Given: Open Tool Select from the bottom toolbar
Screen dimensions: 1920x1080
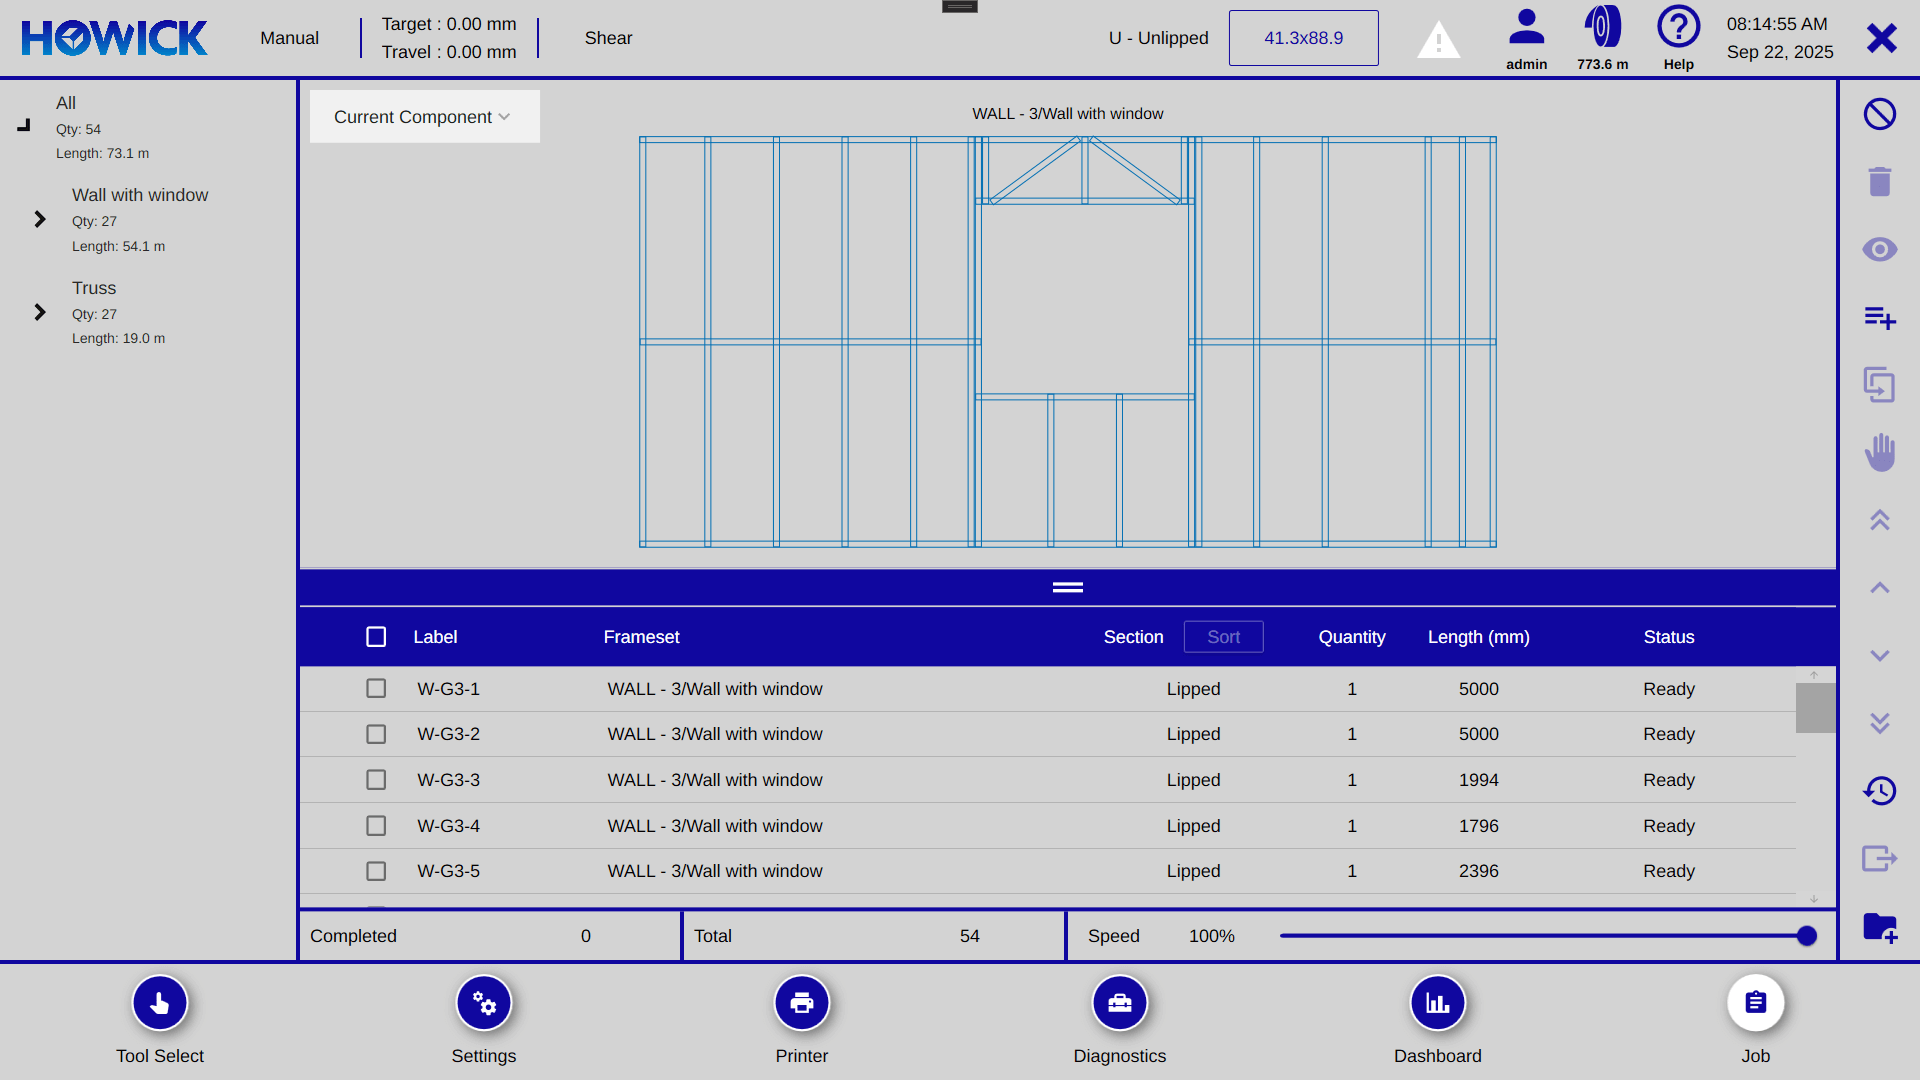Looking at the screenshot, I should coord(159,1003).
